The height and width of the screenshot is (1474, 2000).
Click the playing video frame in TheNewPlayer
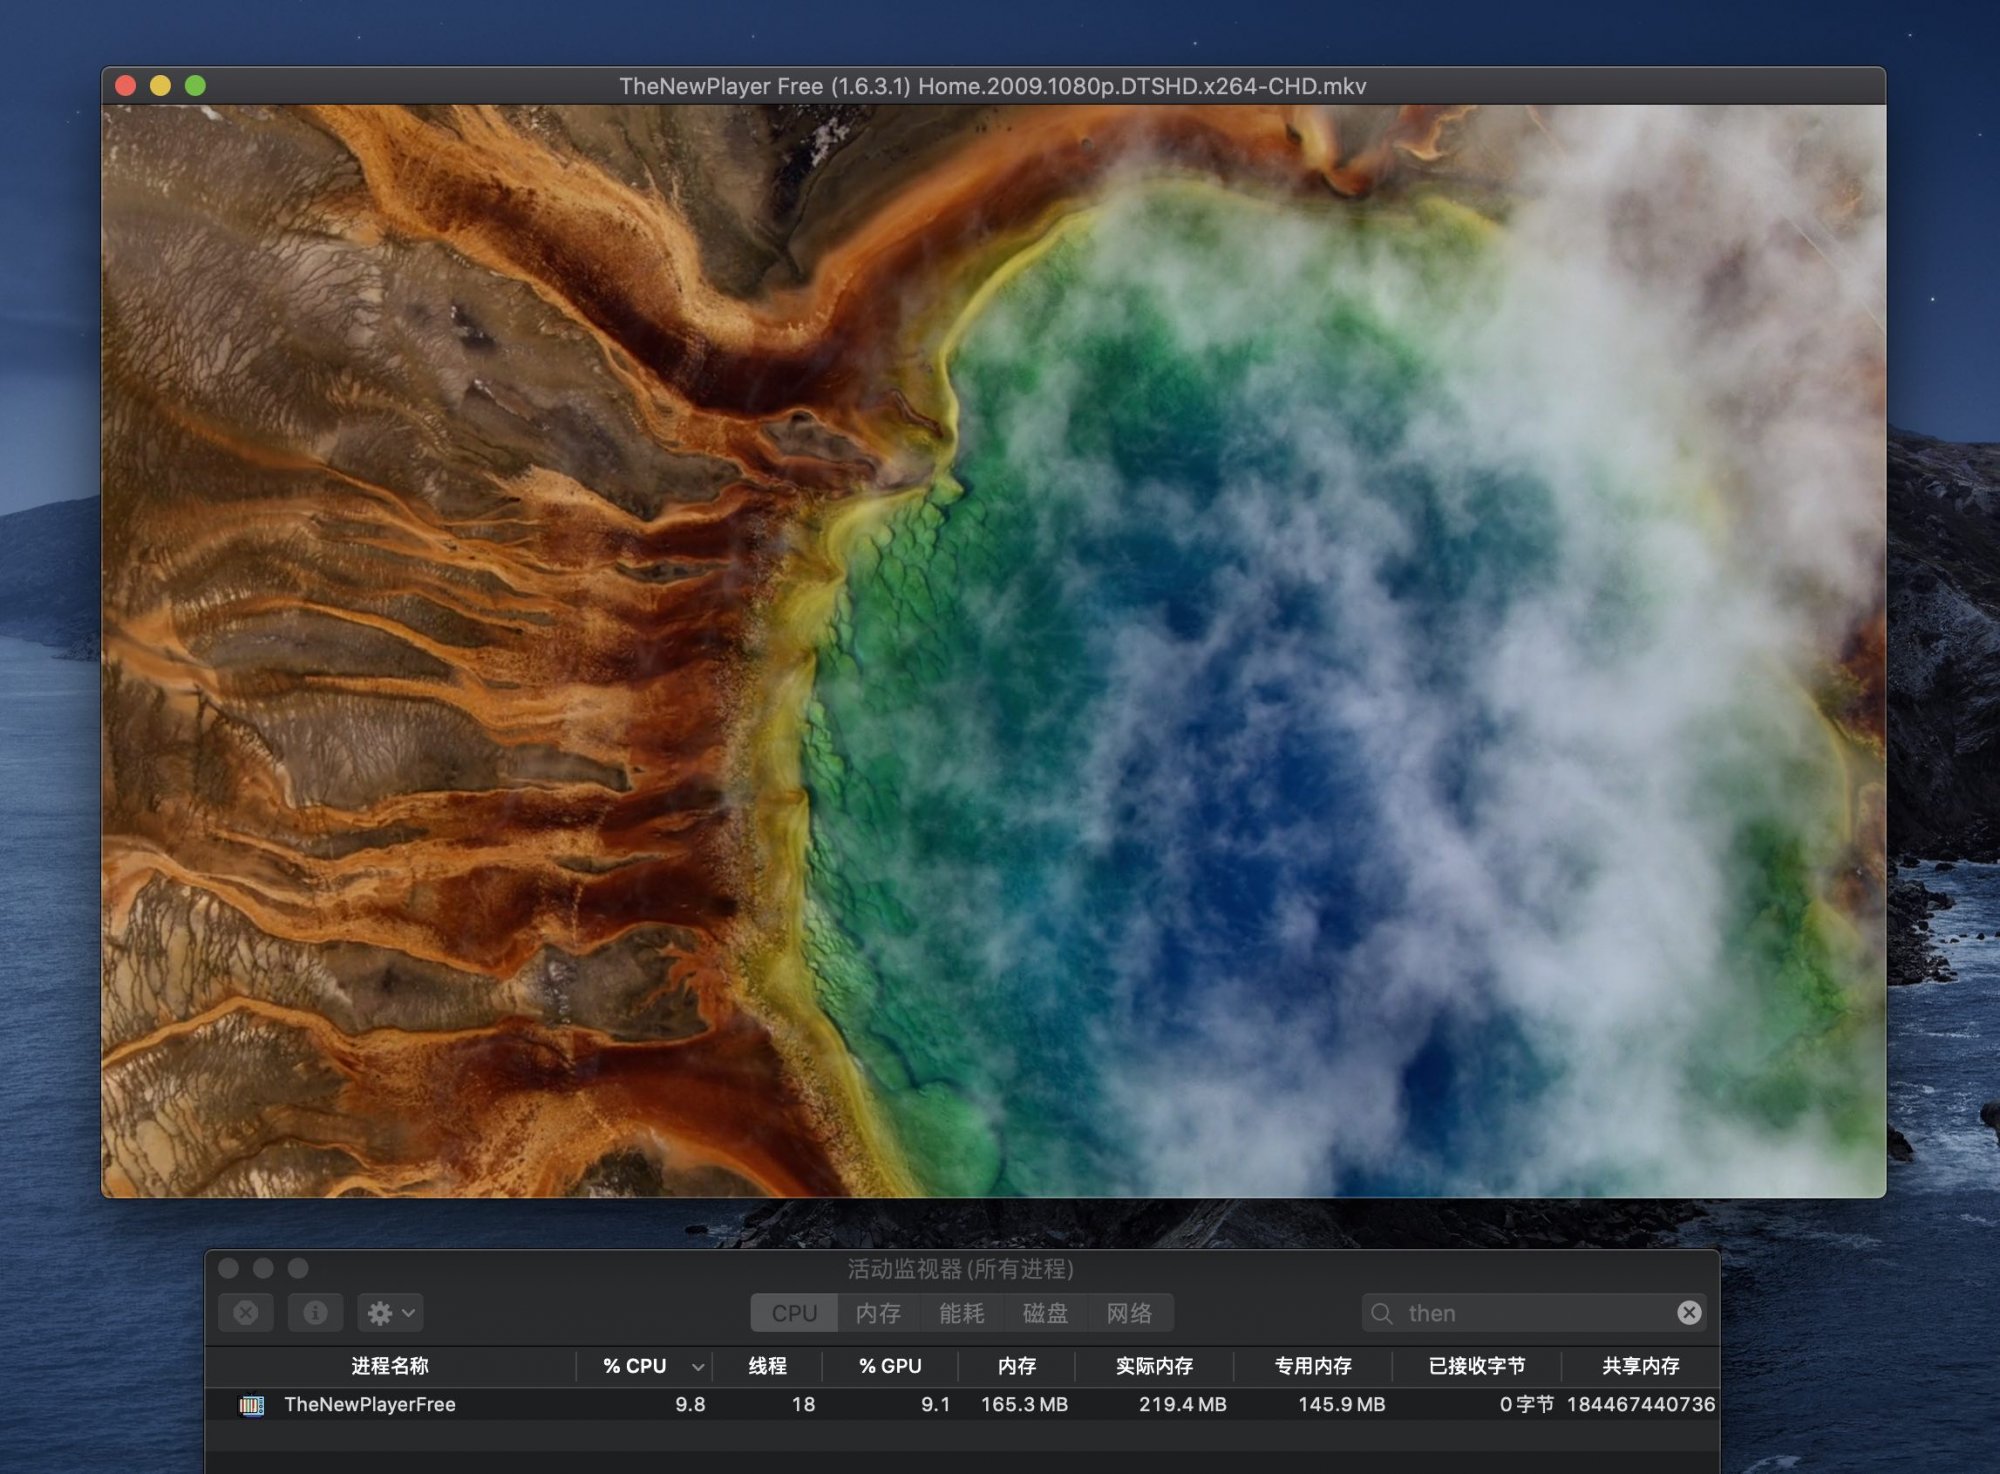point(993,651)
